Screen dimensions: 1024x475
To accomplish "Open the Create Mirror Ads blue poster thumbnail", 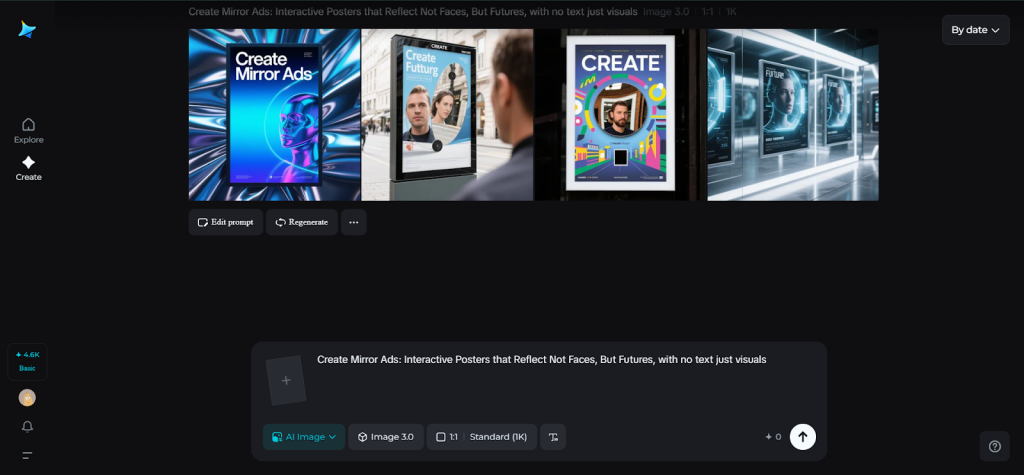I will [x=274, y=115].
